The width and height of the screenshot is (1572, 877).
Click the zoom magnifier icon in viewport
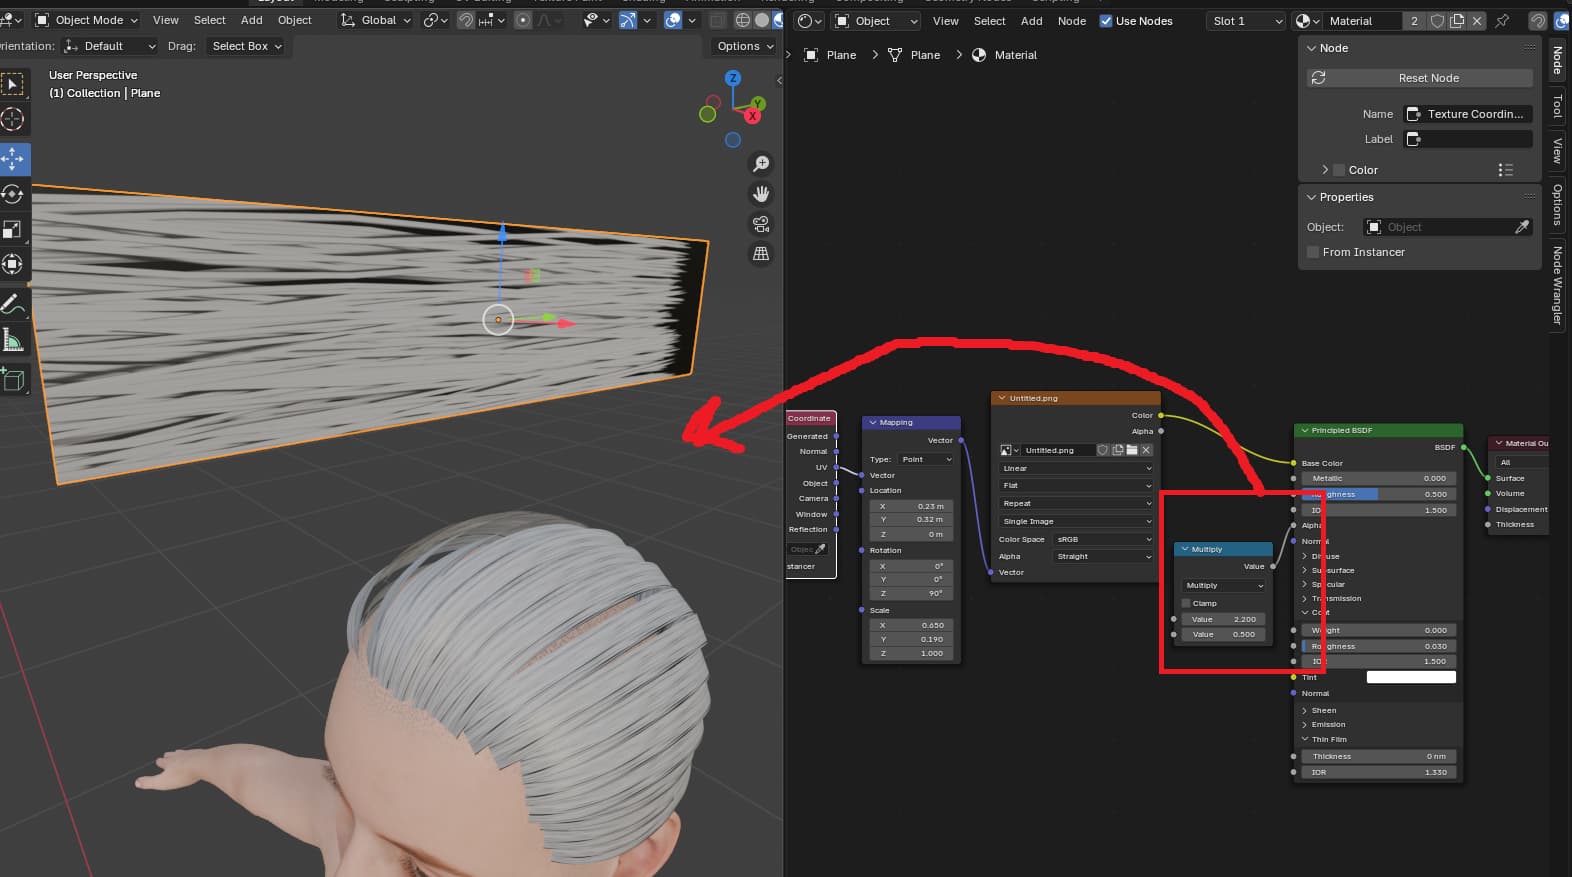pos(761,163)
